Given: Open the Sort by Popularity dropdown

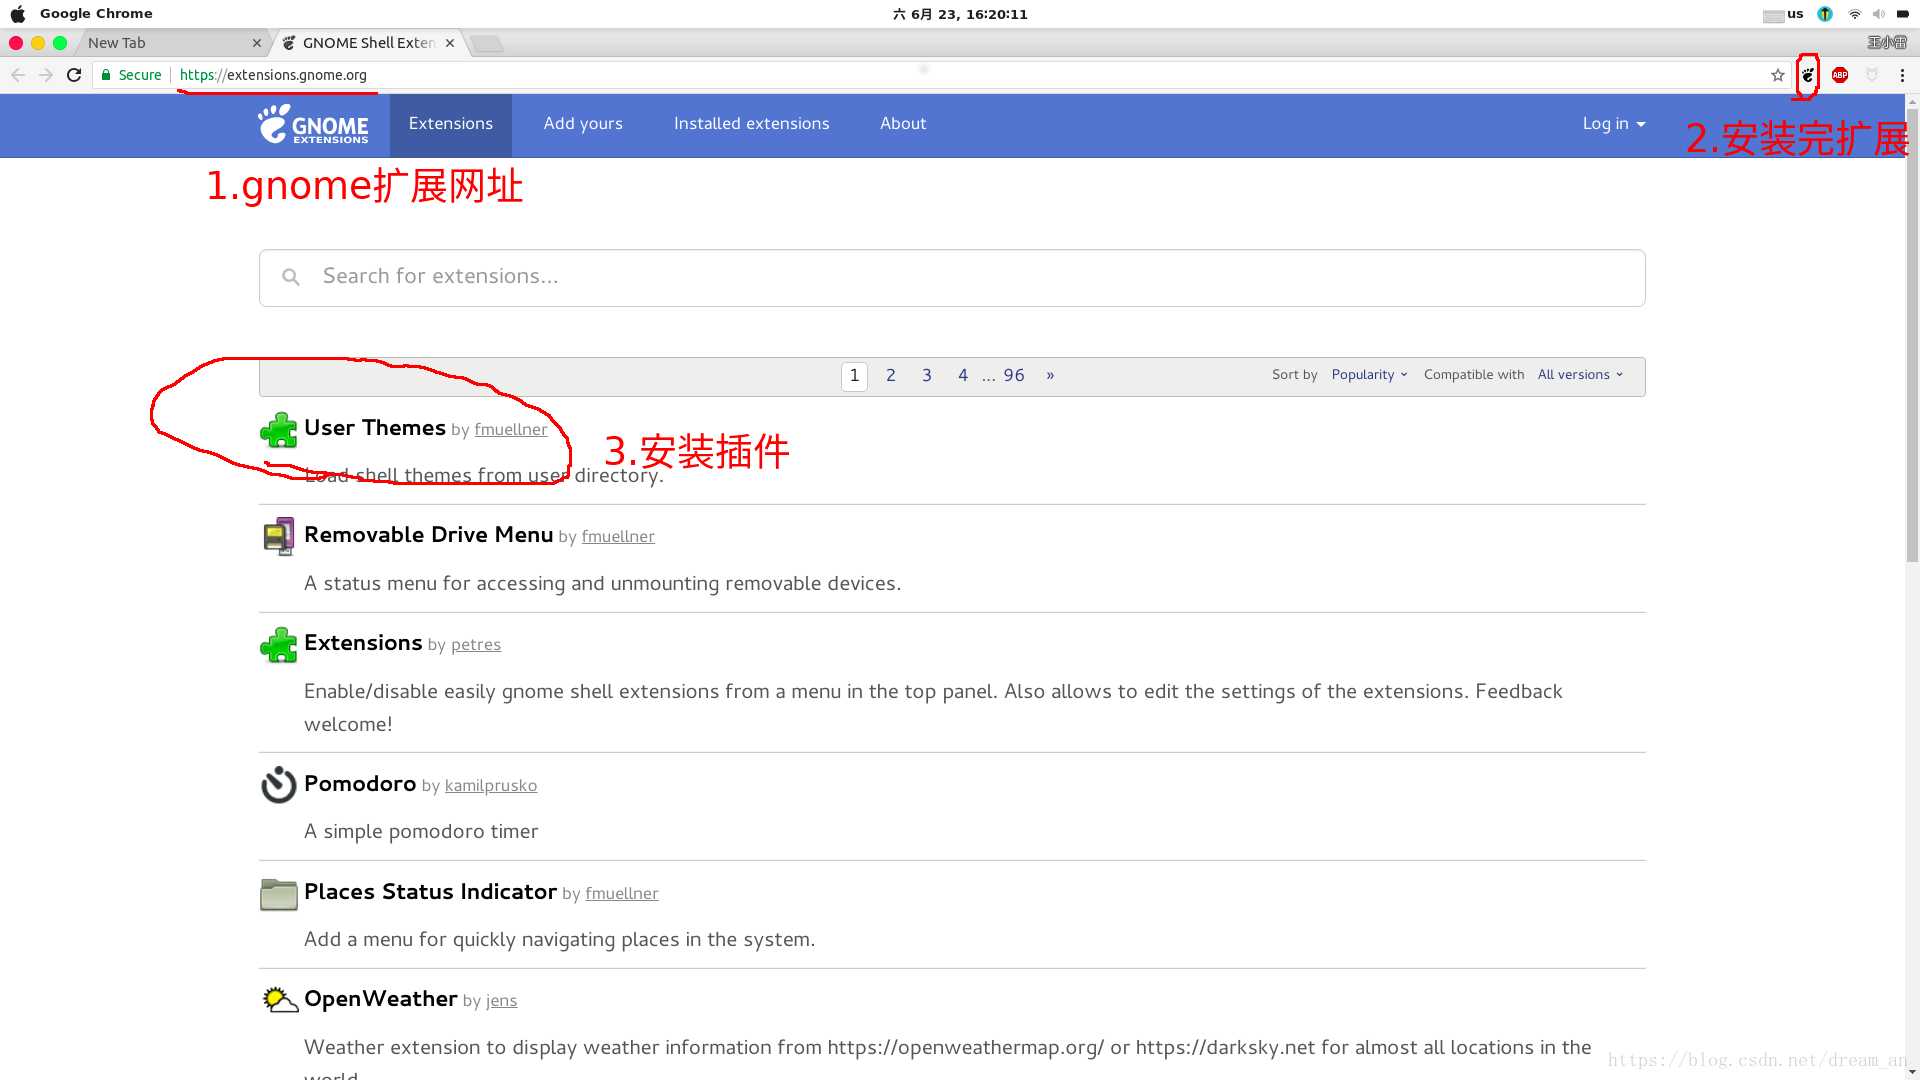Looking at the screenshot, I should coord(1369,375).
